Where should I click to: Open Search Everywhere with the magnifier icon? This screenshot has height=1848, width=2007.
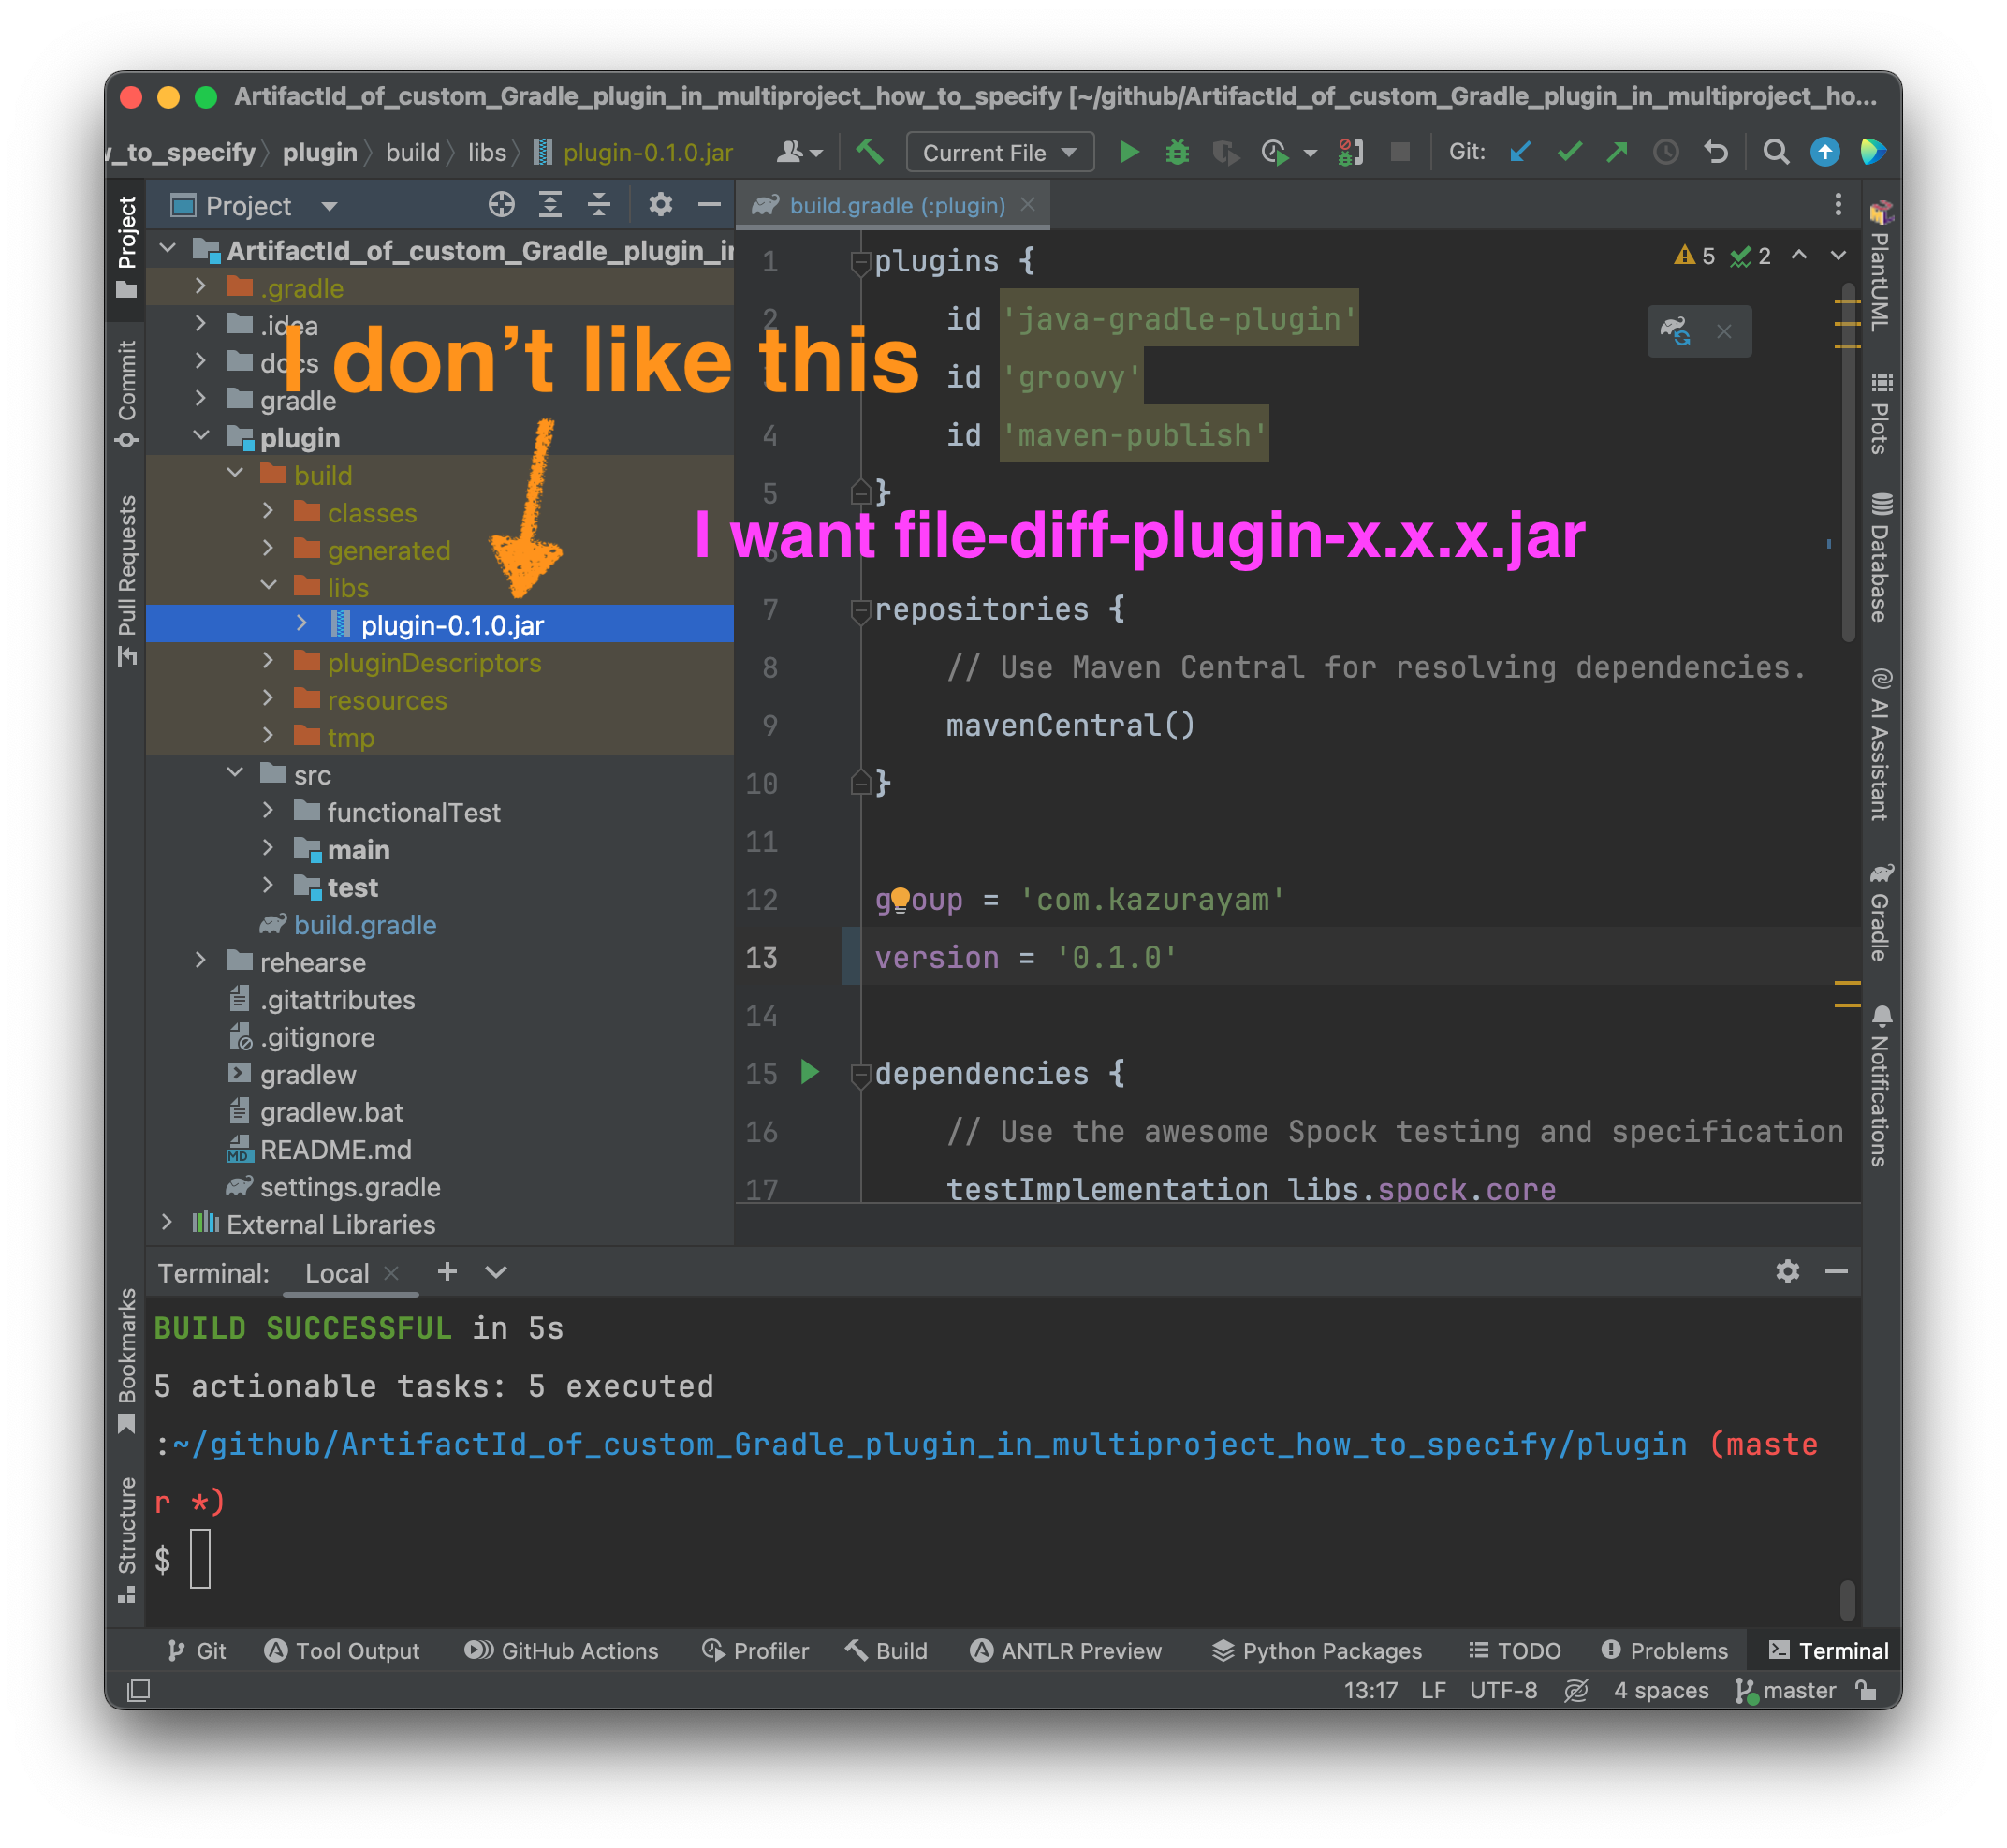(1776, 152)
